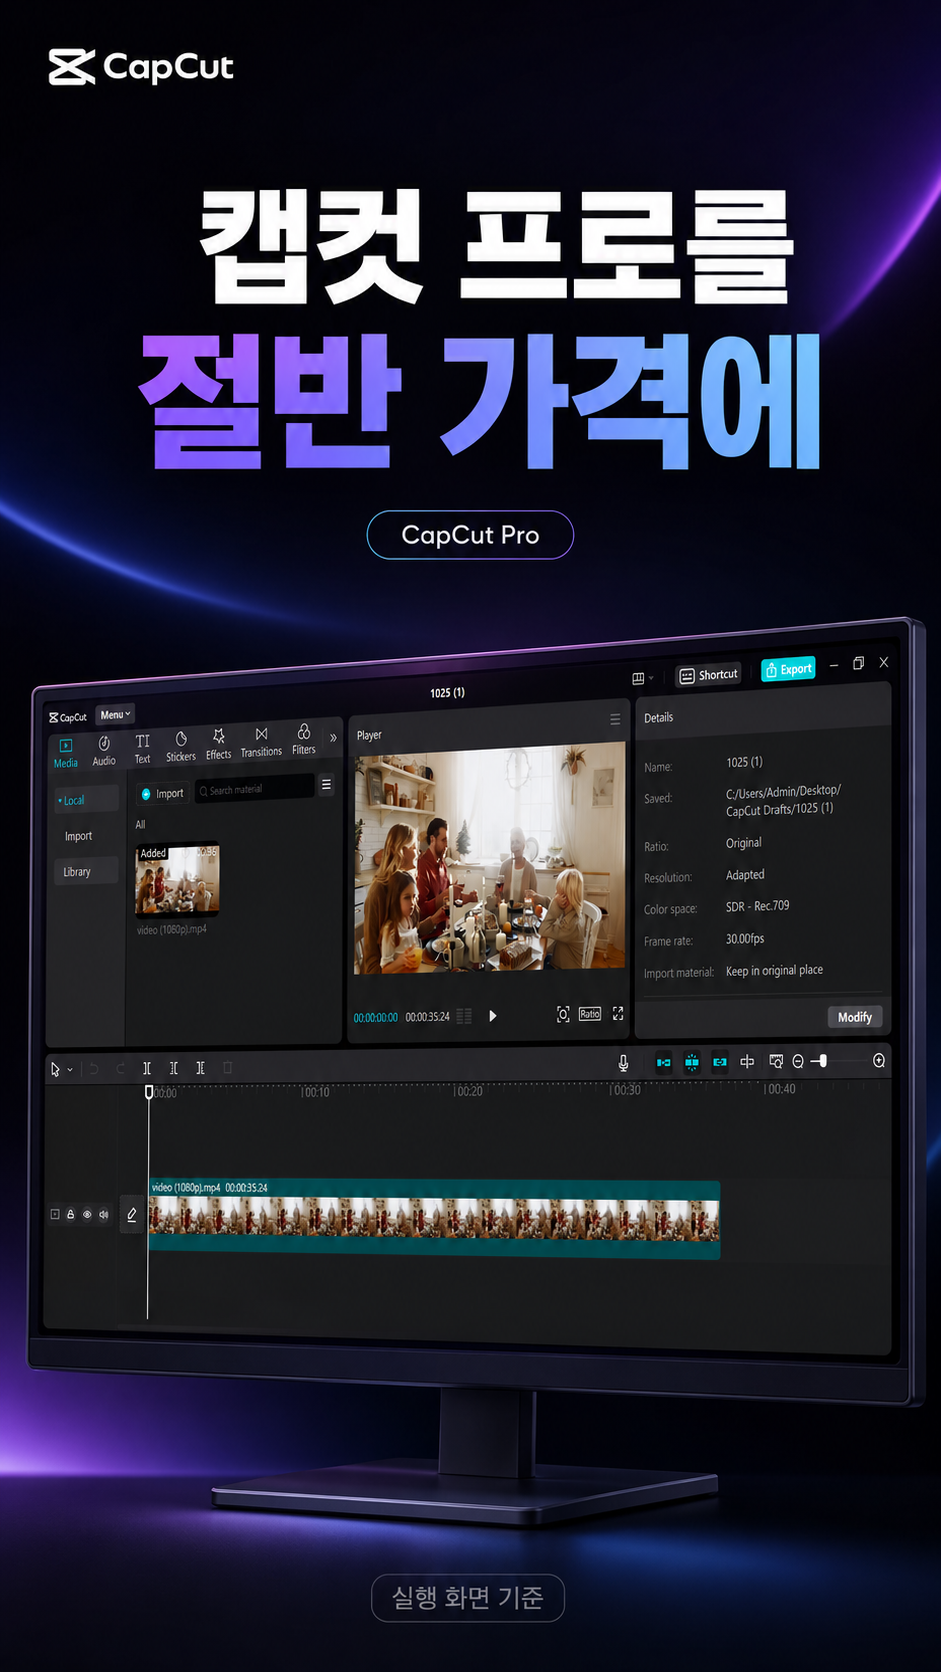Open the Ratio option in Player
The height and width of the screenshot is (1672, 941).
click(x=590, y=1014)
